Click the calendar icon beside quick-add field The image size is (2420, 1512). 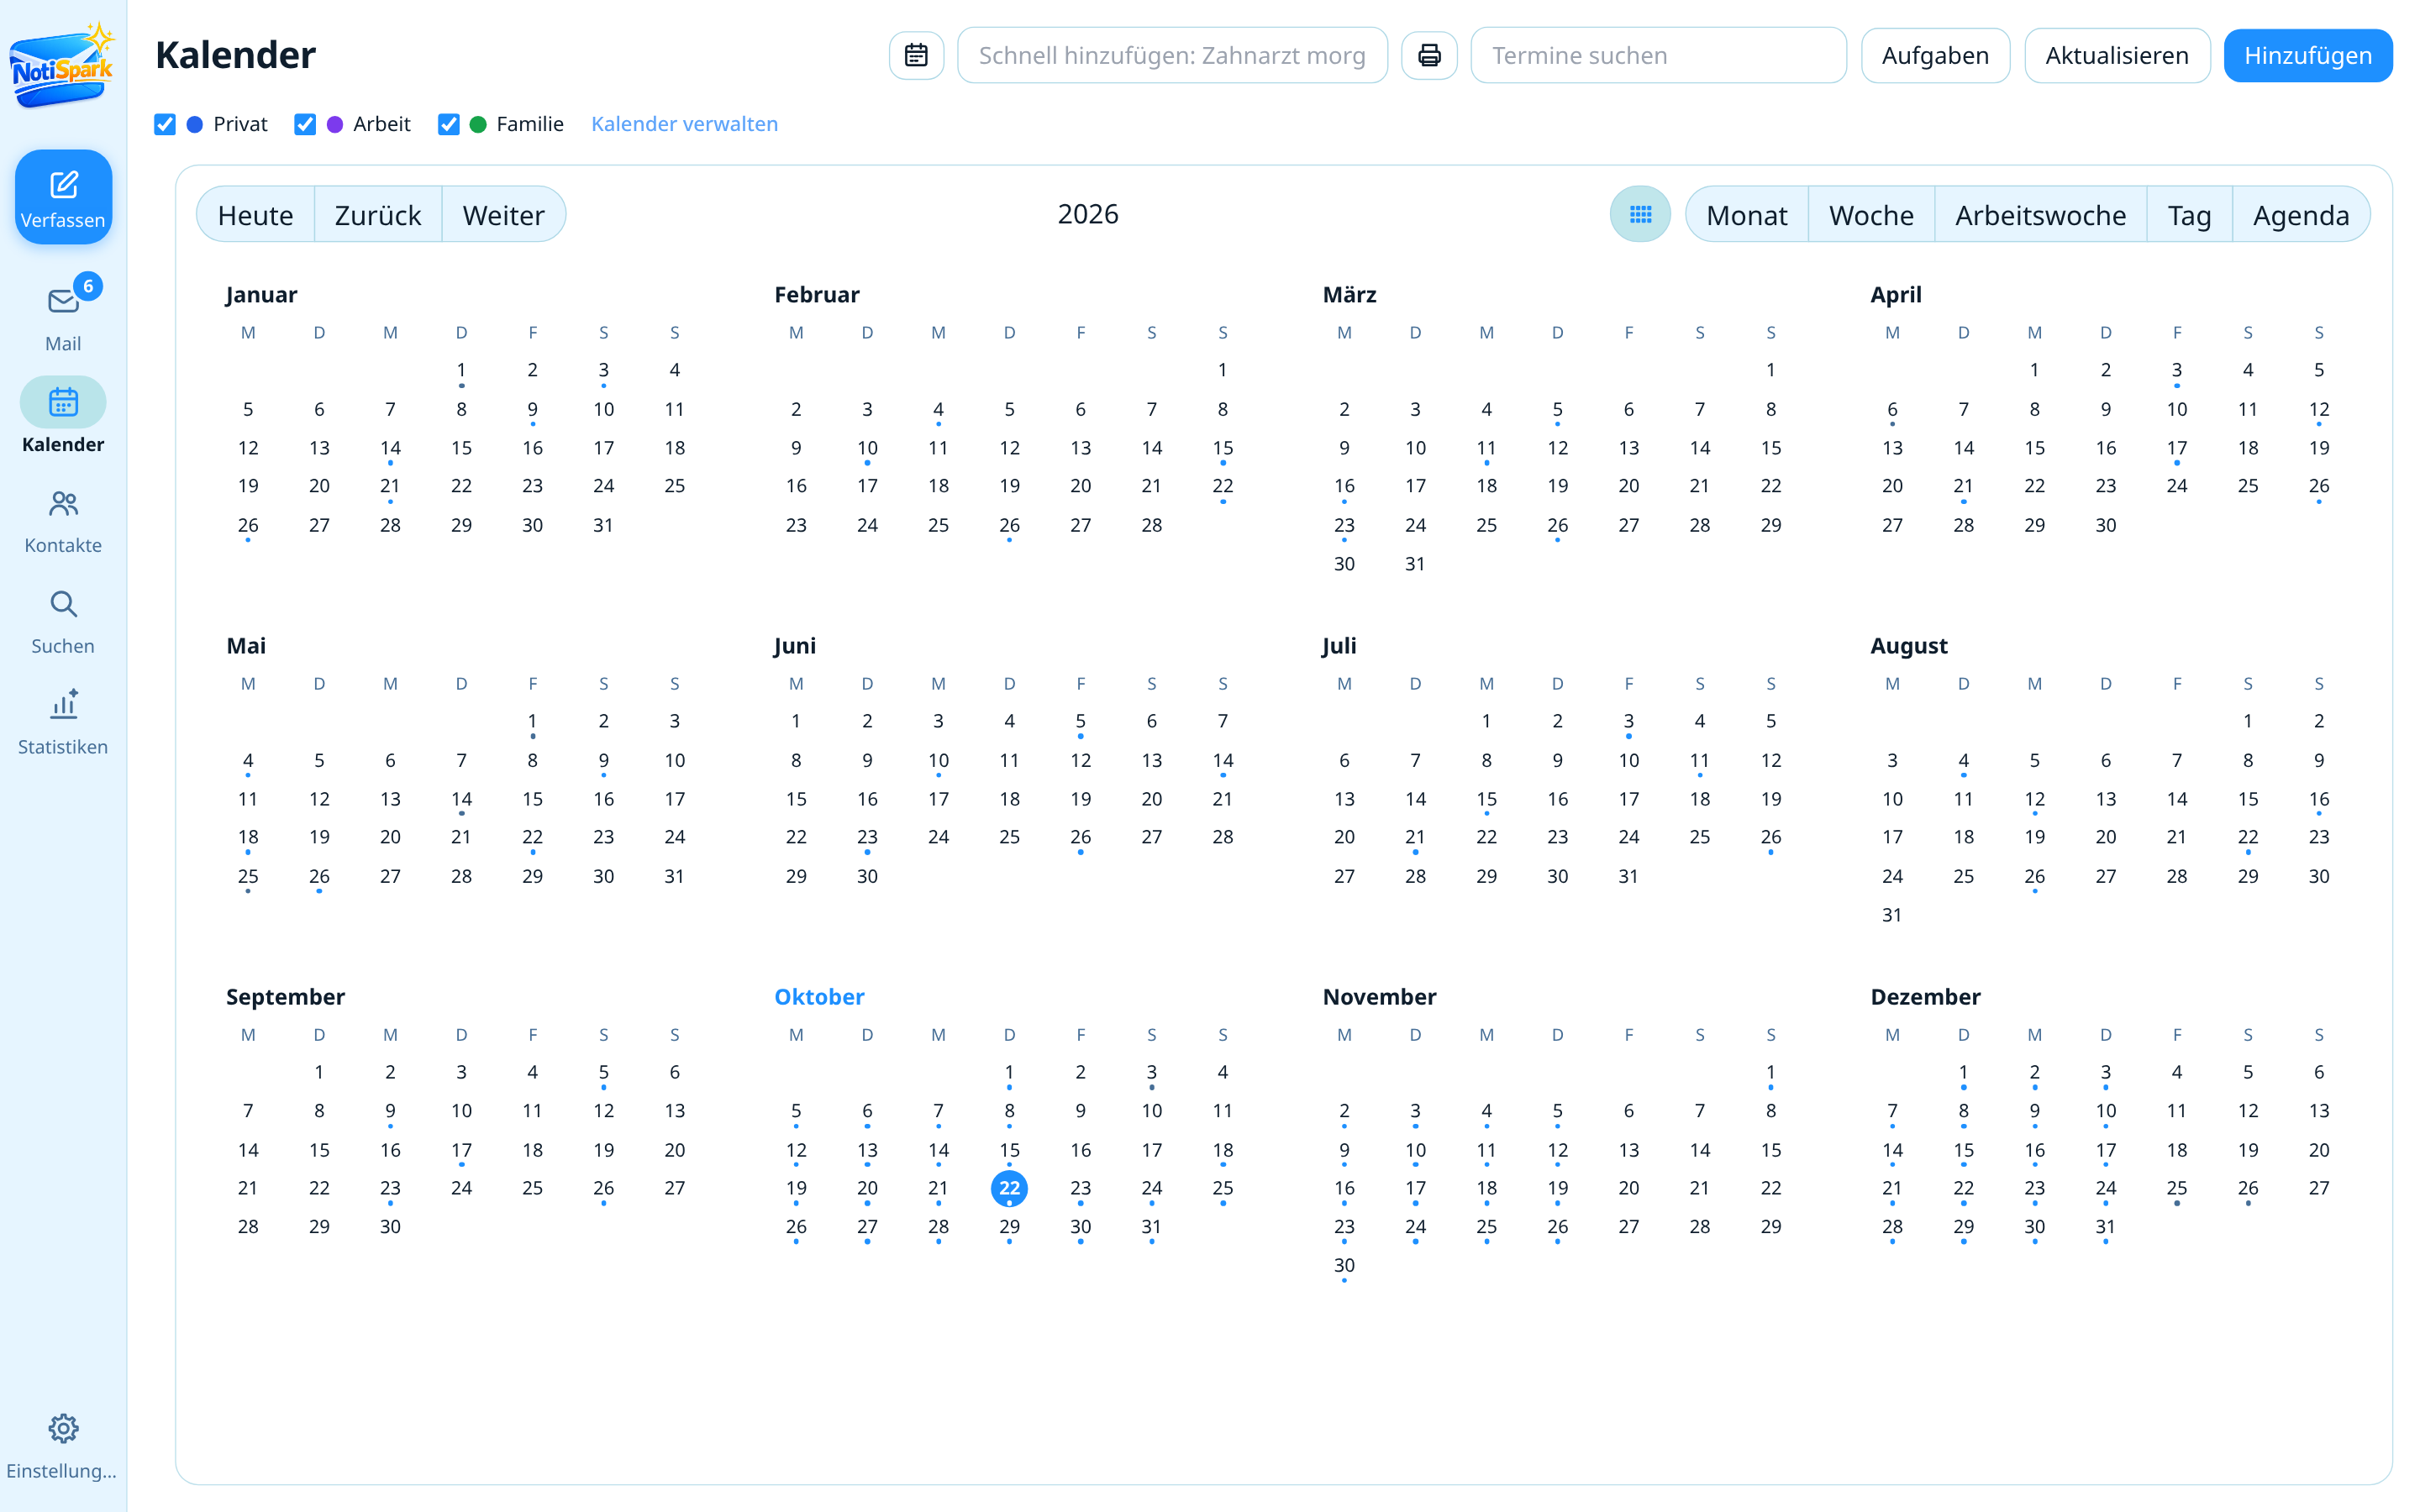[916, 55]
